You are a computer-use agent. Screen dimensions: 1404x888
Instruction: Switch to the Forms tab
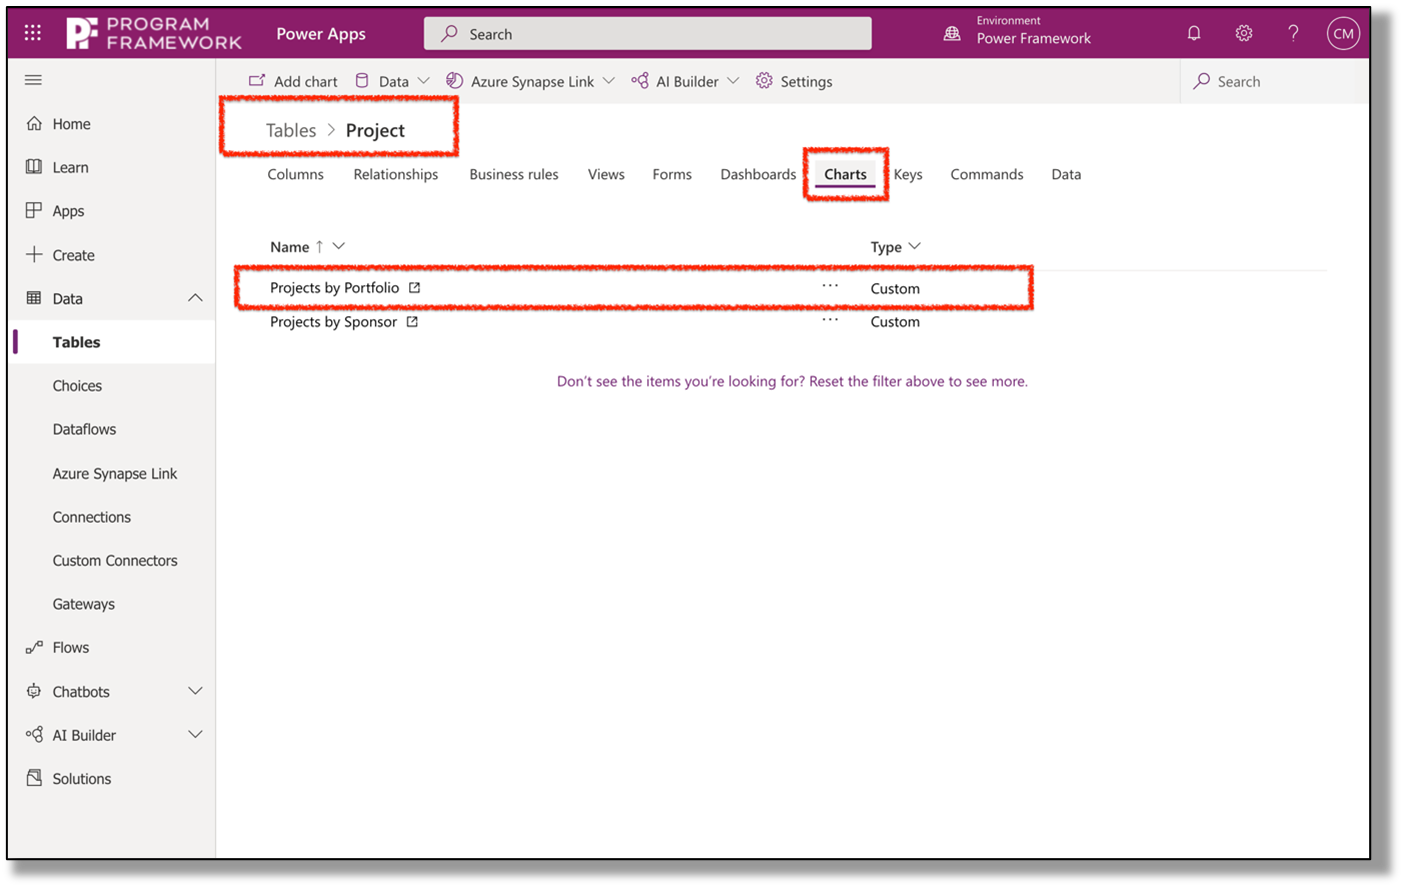pos(672,174)
